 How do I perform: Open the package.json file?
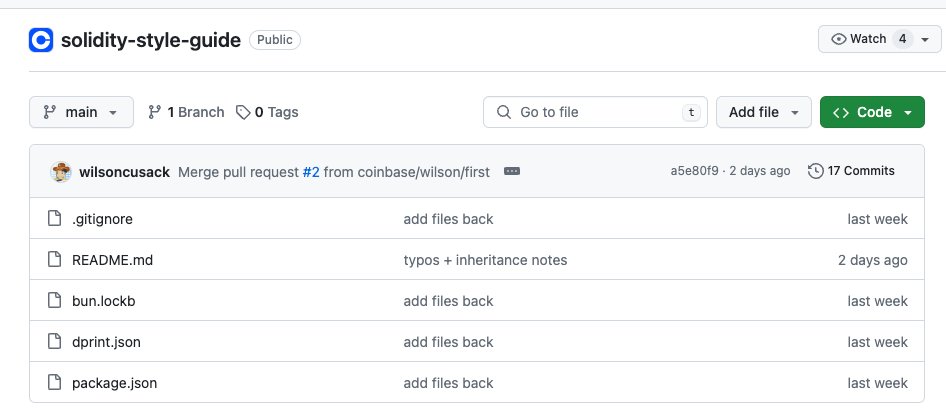pos(114,383)
